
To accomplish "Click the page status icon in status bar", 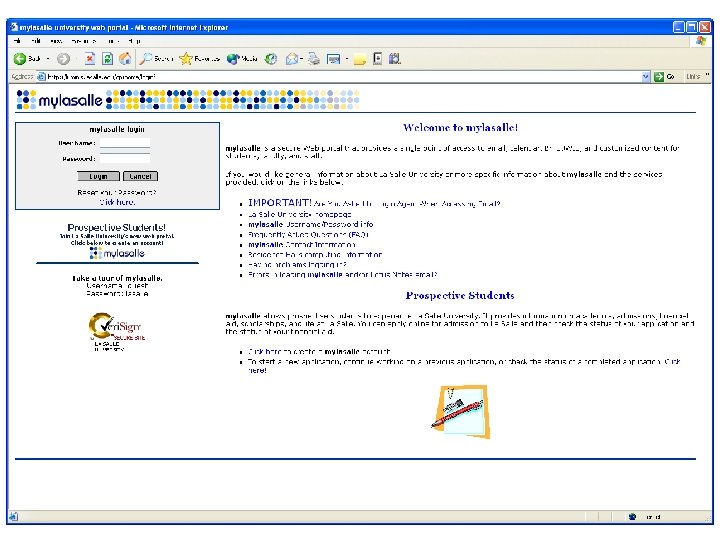I will click(x=13, y=517).
